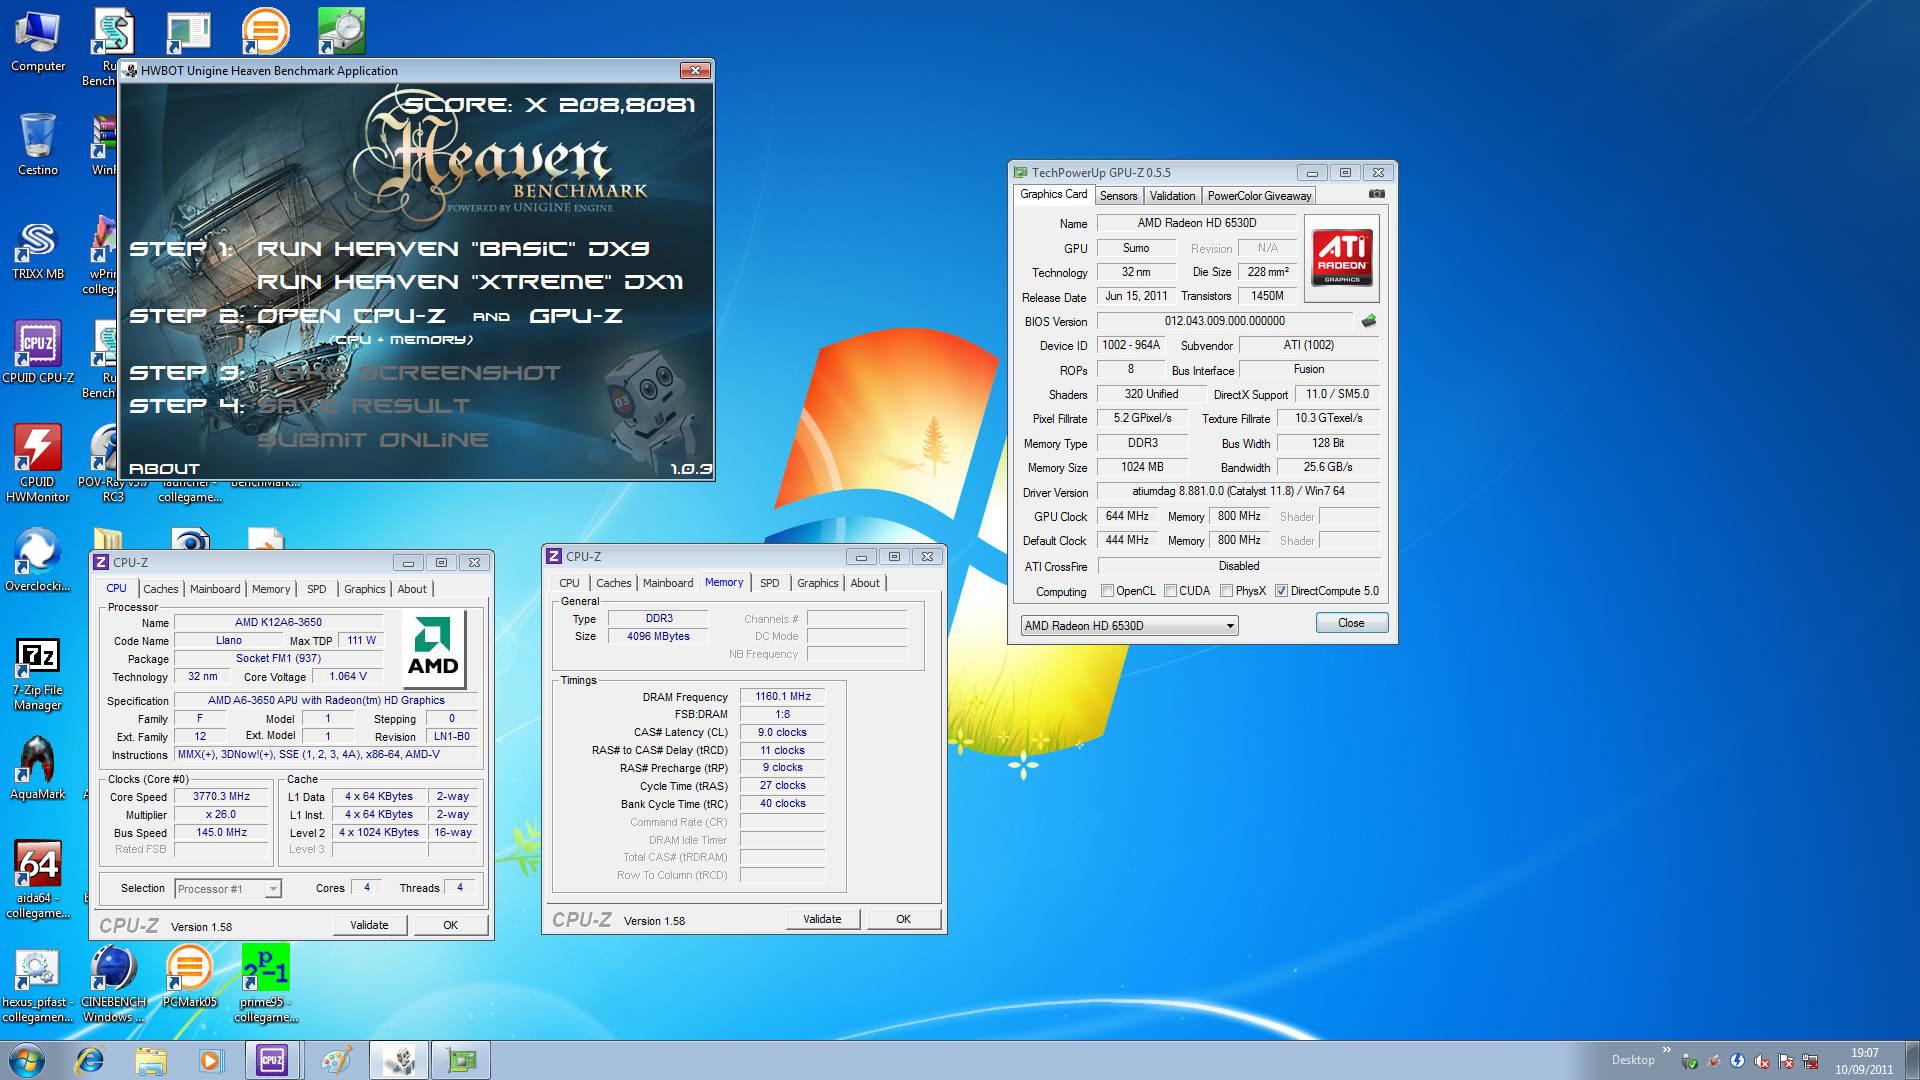Screen dimensions: 1920x1080
Task: Click OK in the CPU-Z CPU window
Action: [x=451, y=925]
